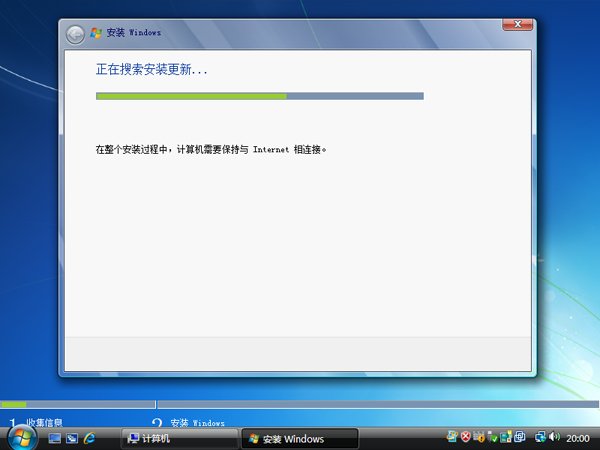Click the heading 正在搜索安装更新...
The image size is (600, 450).
coord(151,70)
